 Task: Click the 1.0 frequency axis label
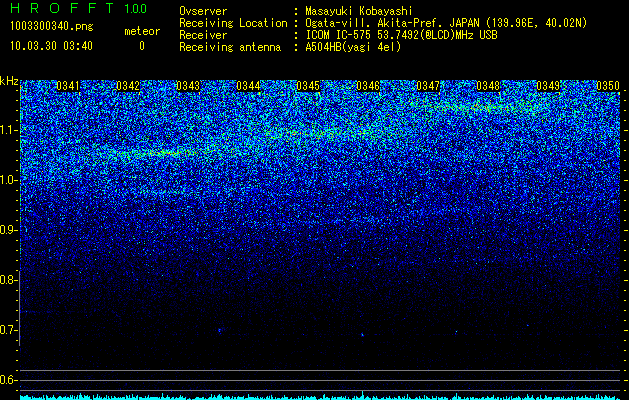click(x=8, y=181)
